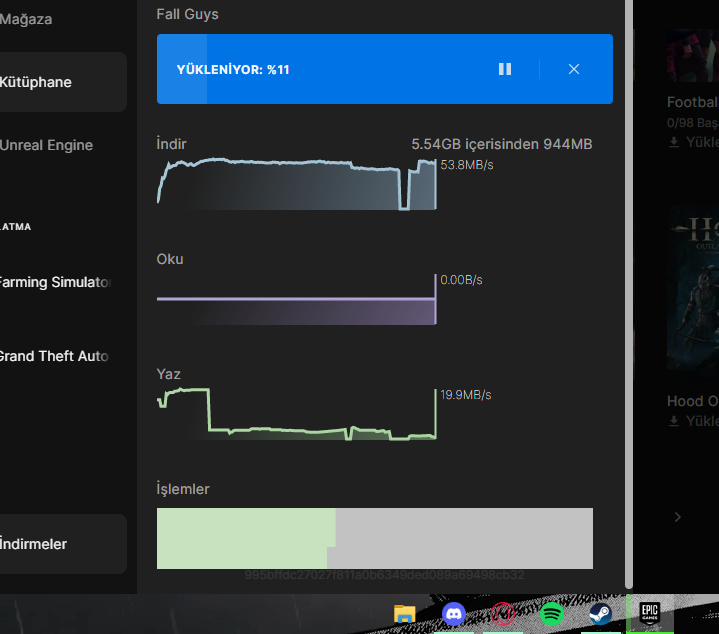Open the red circular taskbar app
The width and height of the screenshot is (719, 634).
(x=503, y=614)
